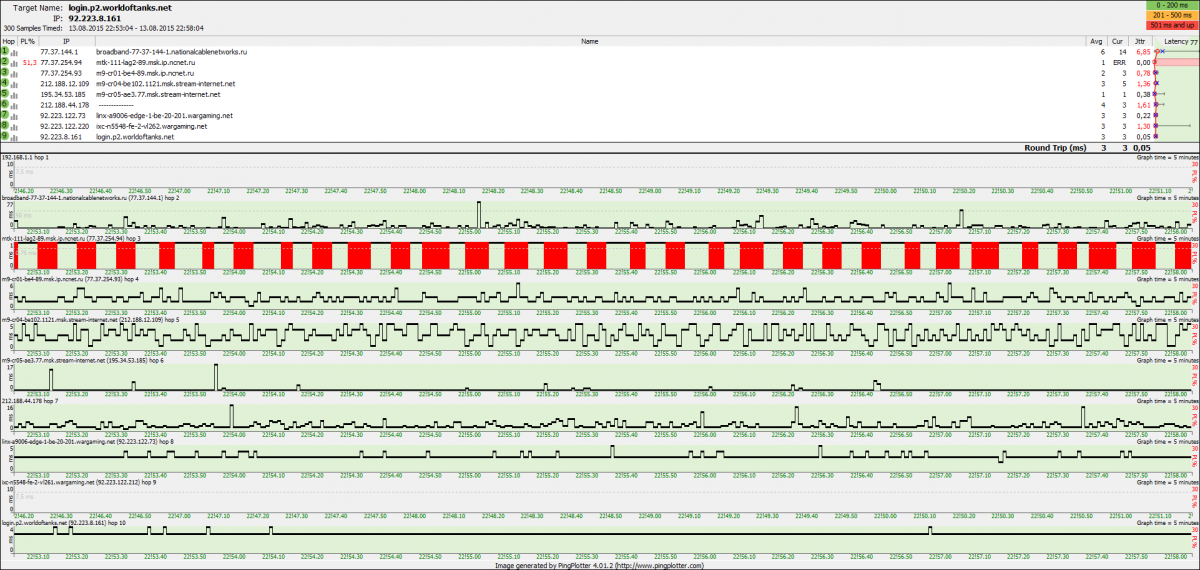1200x570 pixels.
Task: Click the IP column header
Action: click(x=66, y=41)
